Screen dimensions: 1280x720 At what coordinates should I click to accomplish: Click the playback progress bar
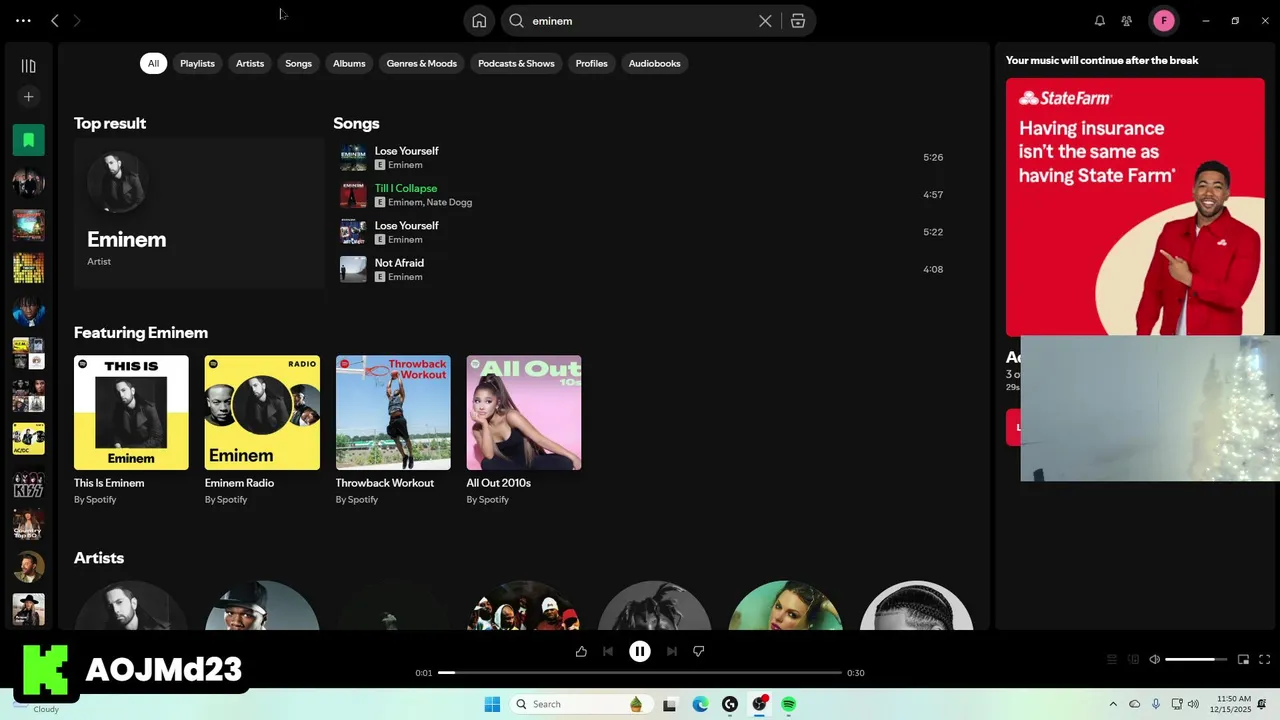pyautogui.click(x=640, y=673)
